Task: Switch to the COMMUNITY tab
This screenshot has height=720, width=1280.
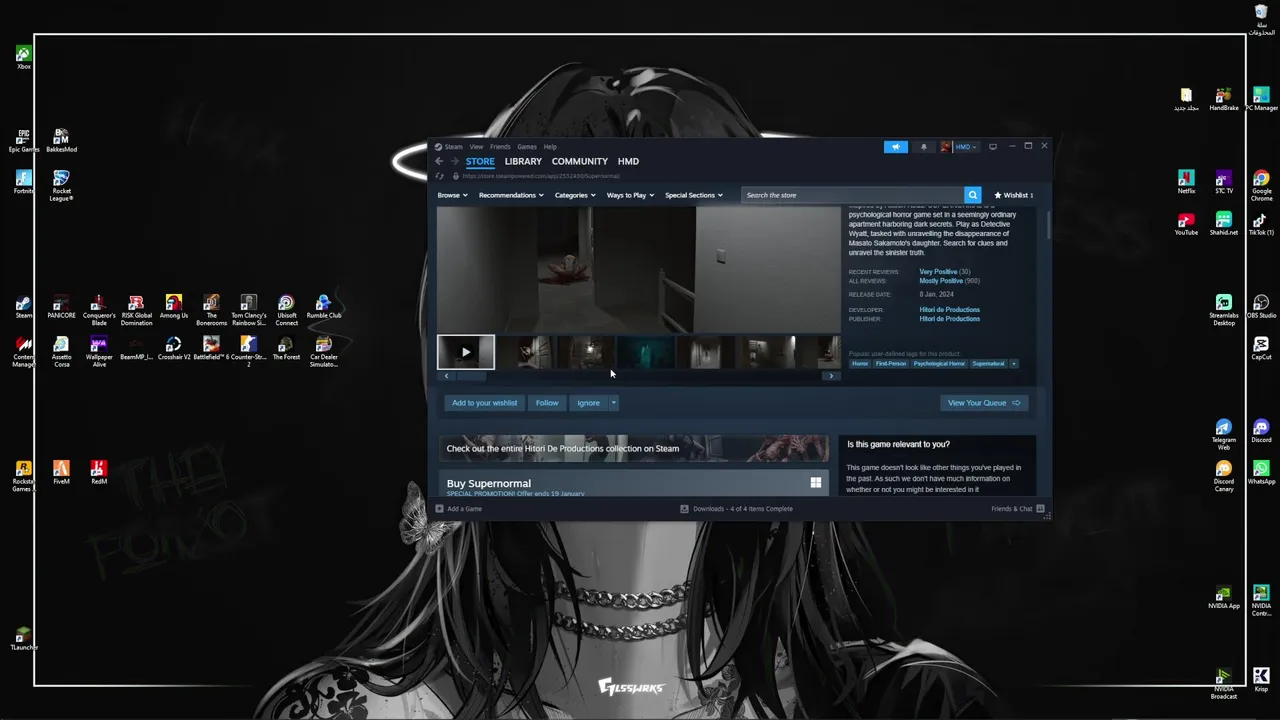Action: coord(580,161)
